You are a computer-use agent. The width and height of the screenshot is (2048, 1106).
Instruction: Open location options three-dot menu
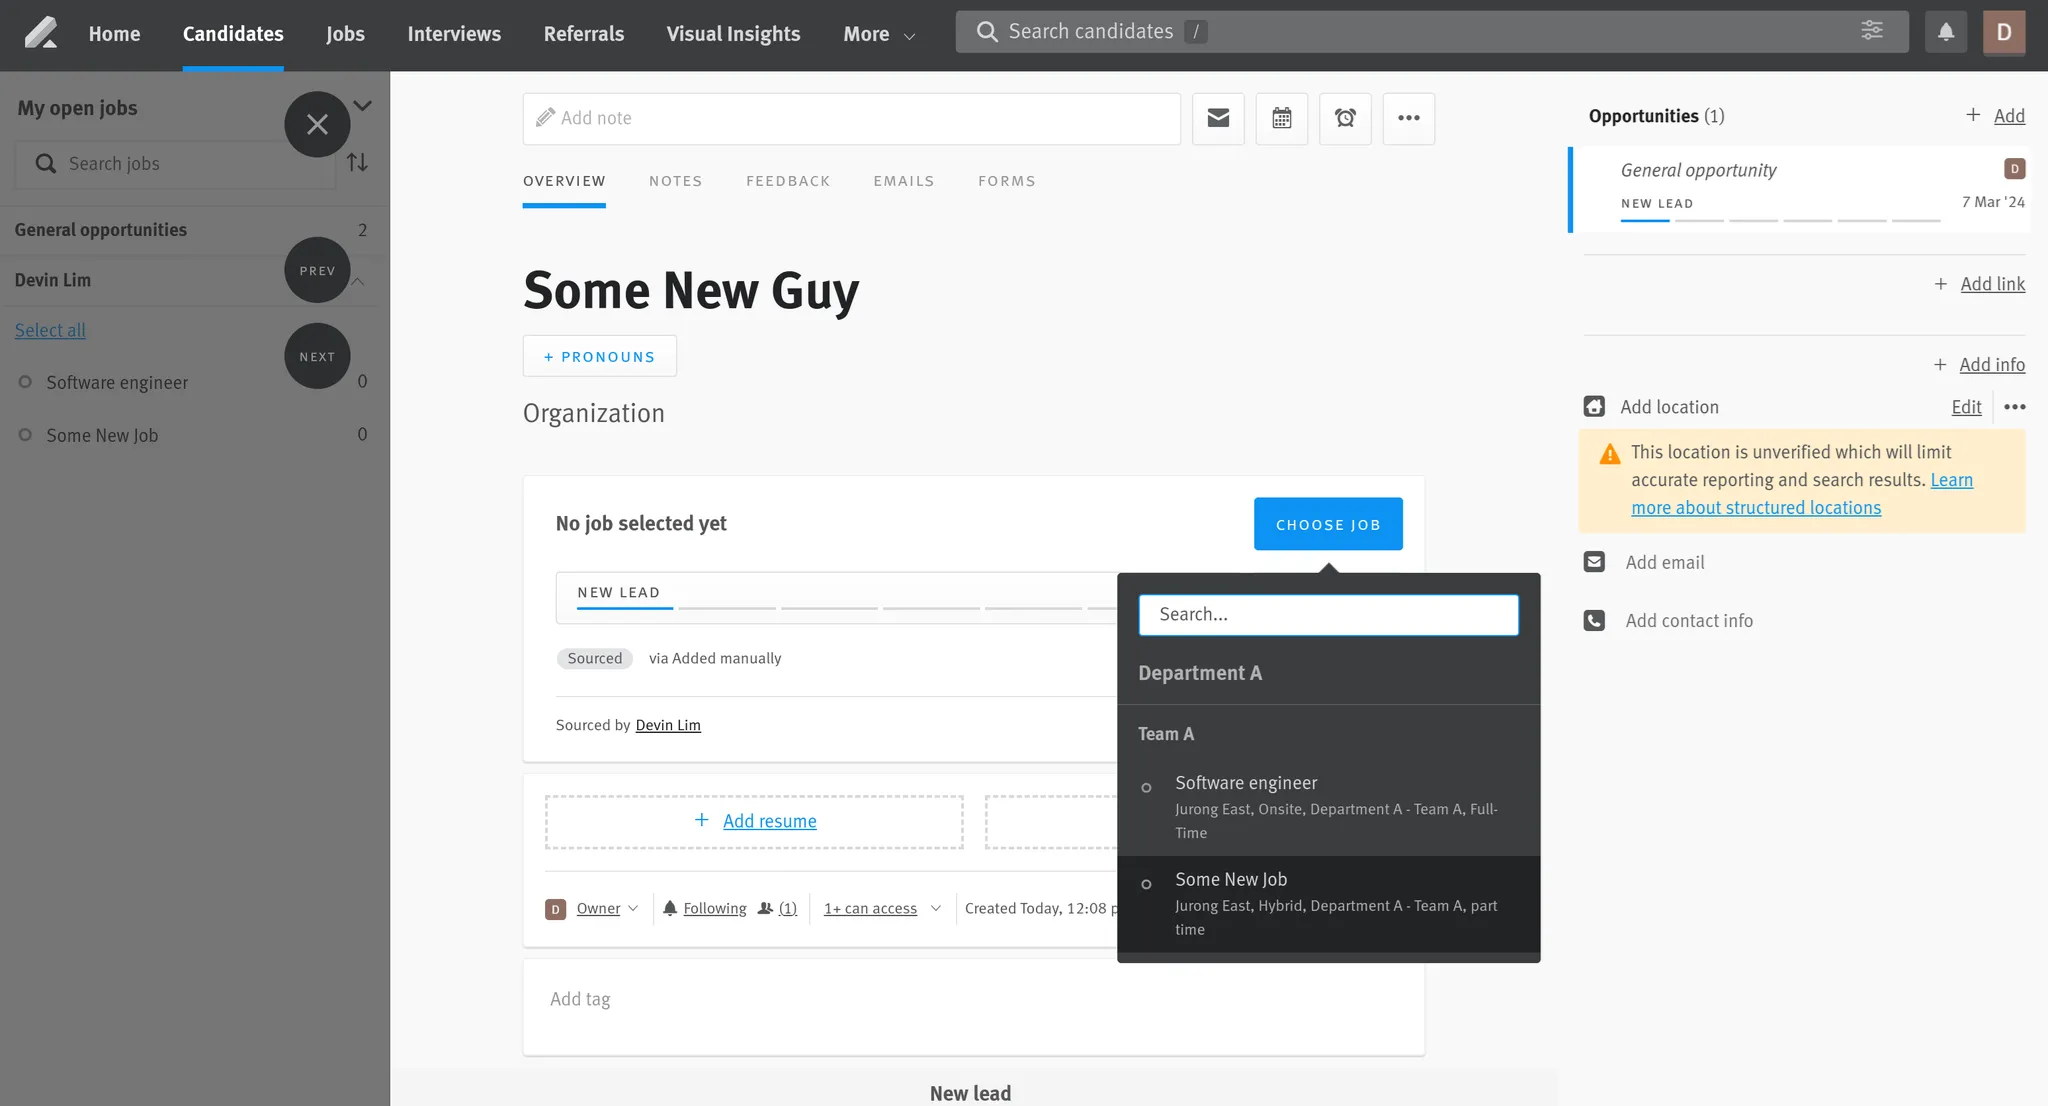click(x=2015, y=407)
